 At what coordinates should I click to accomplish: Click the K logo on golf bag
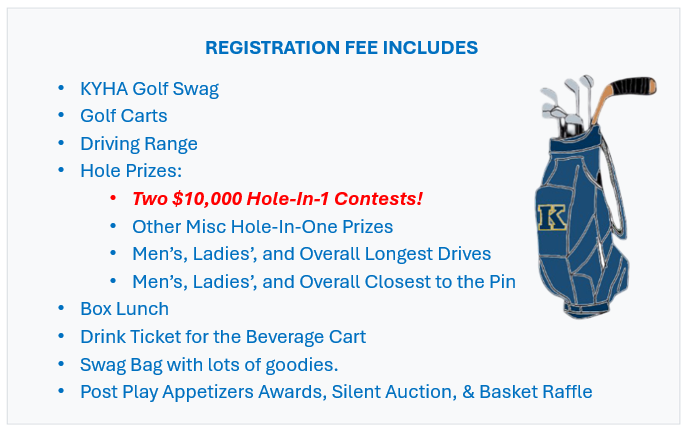(x=552, y=217)
